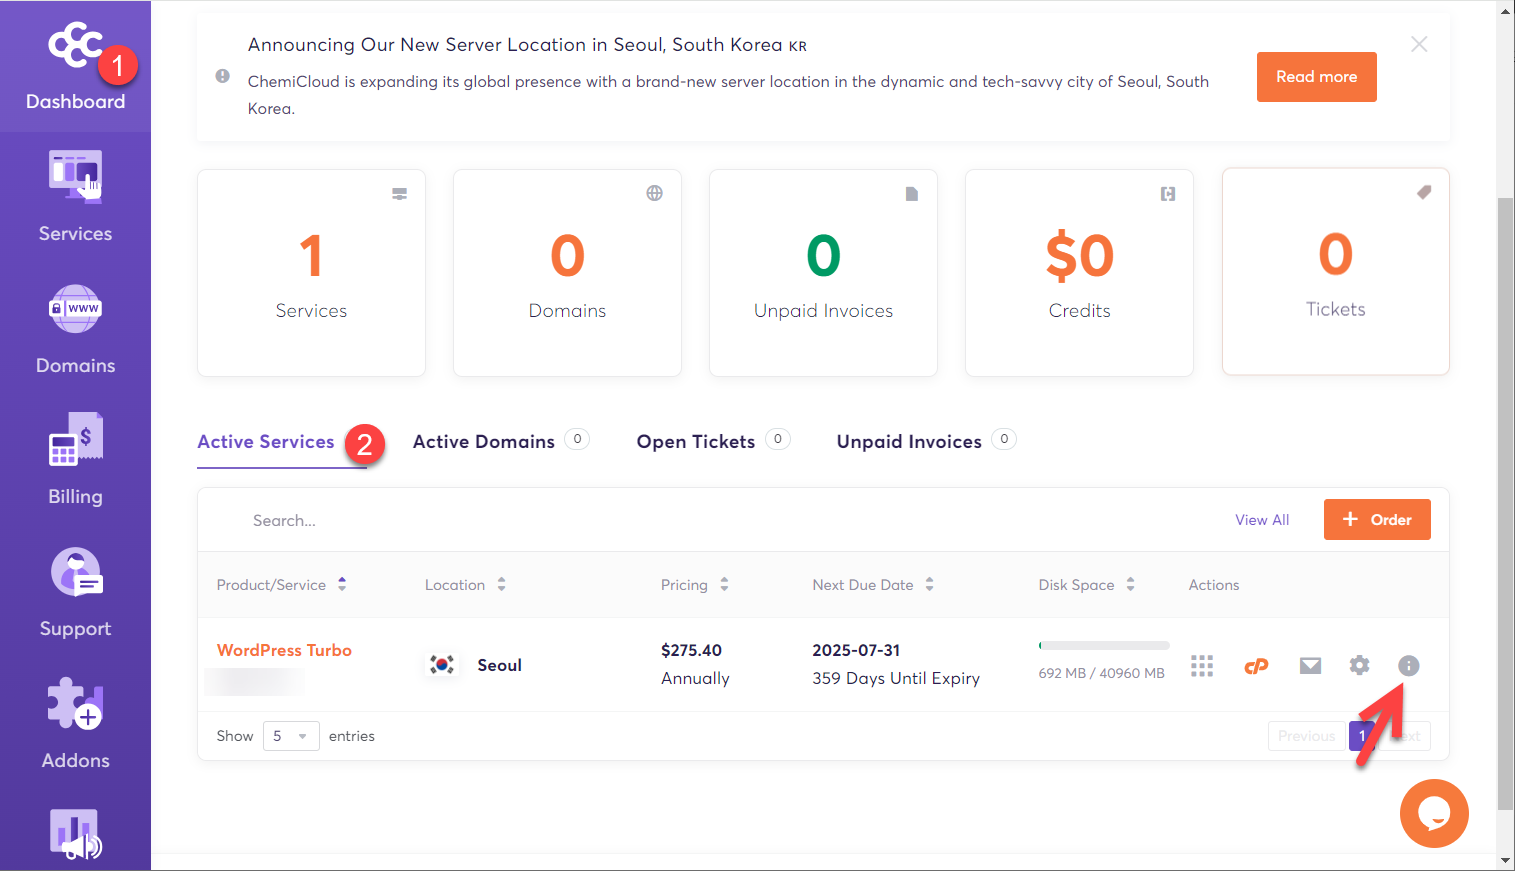Click the disk space usage bar
This screenshot has height=871, width=1515.
coord(1104,646)
